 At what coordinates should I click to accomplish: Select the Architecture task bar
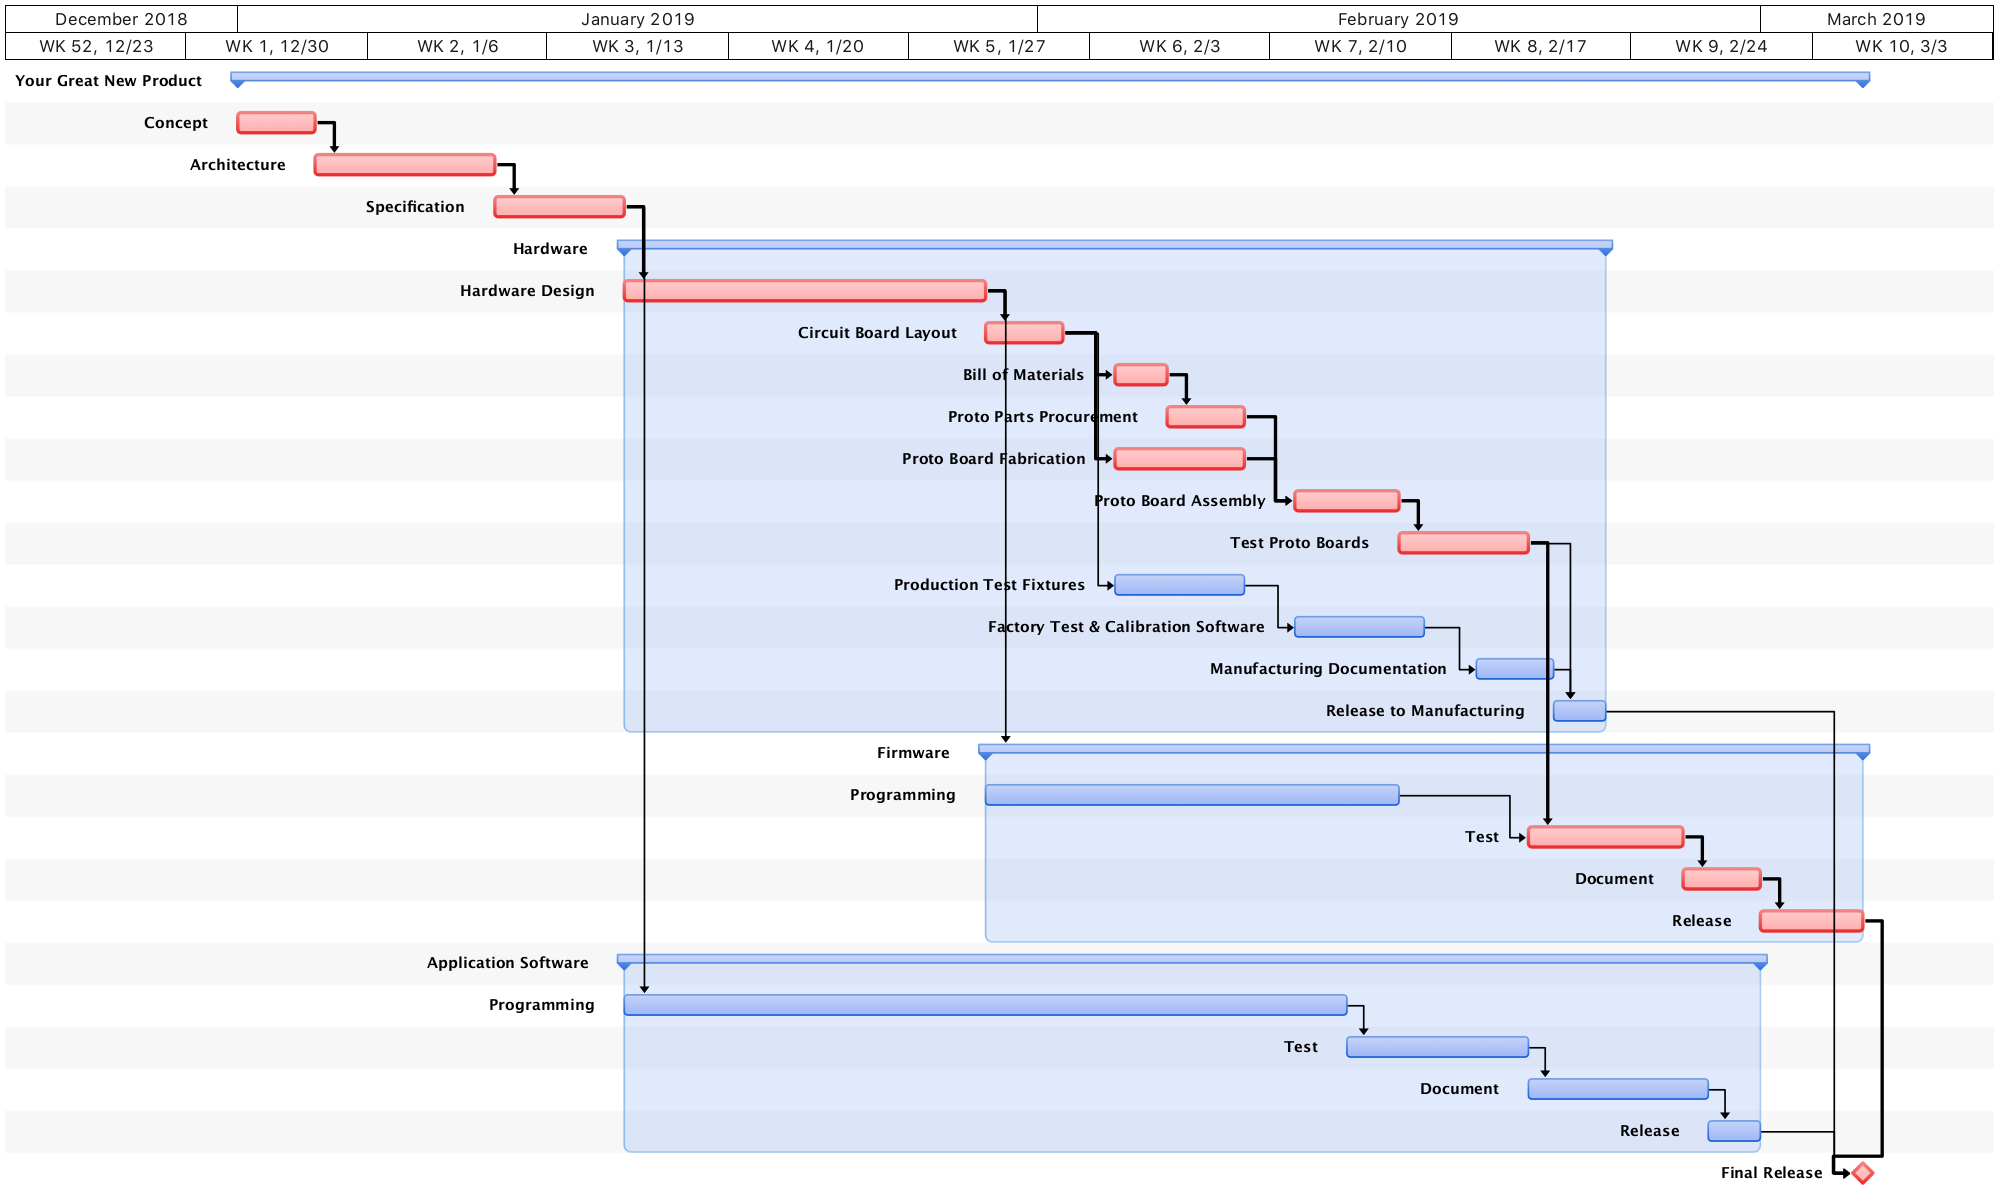404,163
